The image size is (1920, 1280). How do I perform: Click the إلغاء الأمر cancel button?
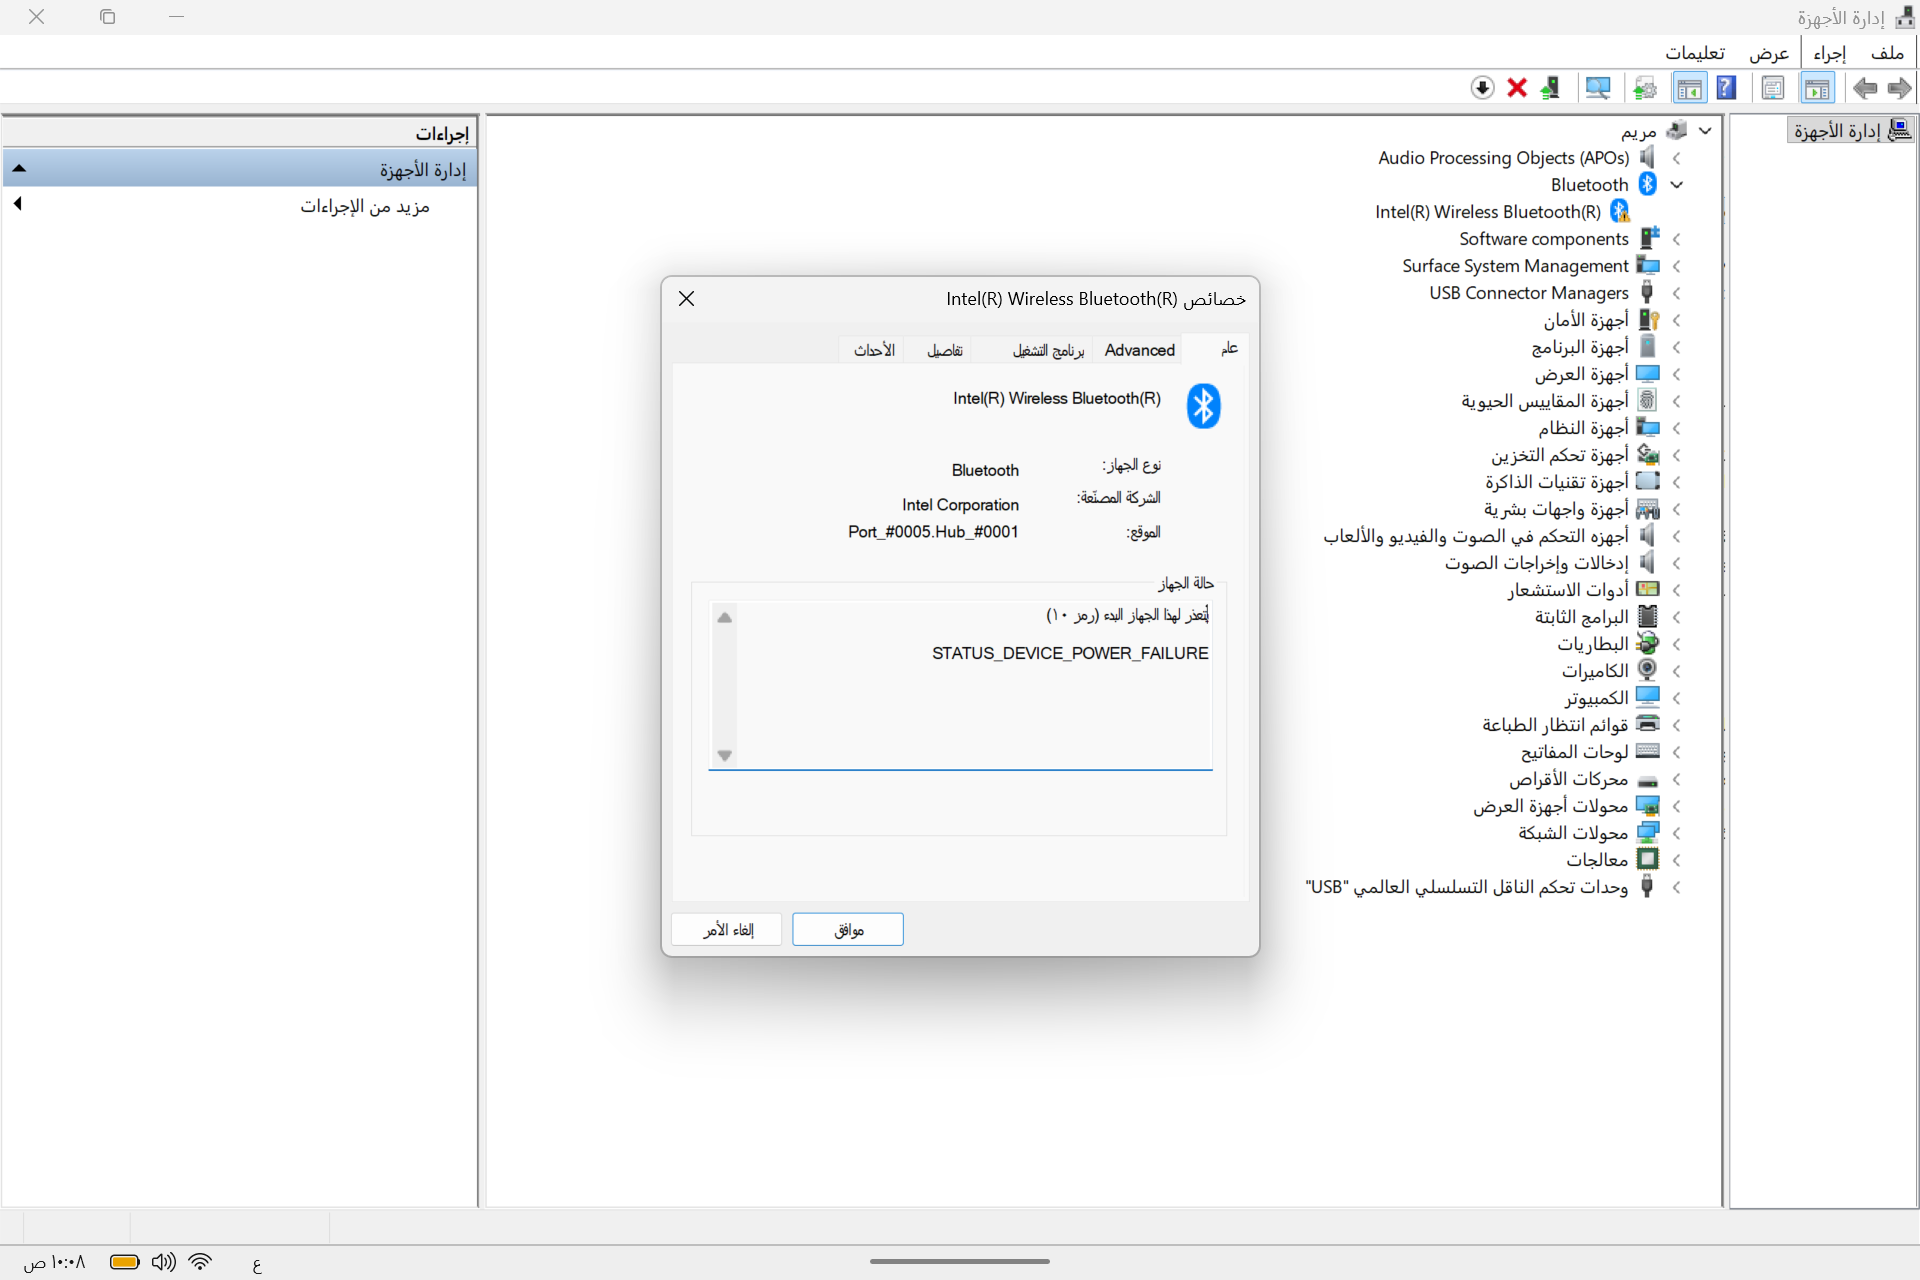[x=727, y=929]
